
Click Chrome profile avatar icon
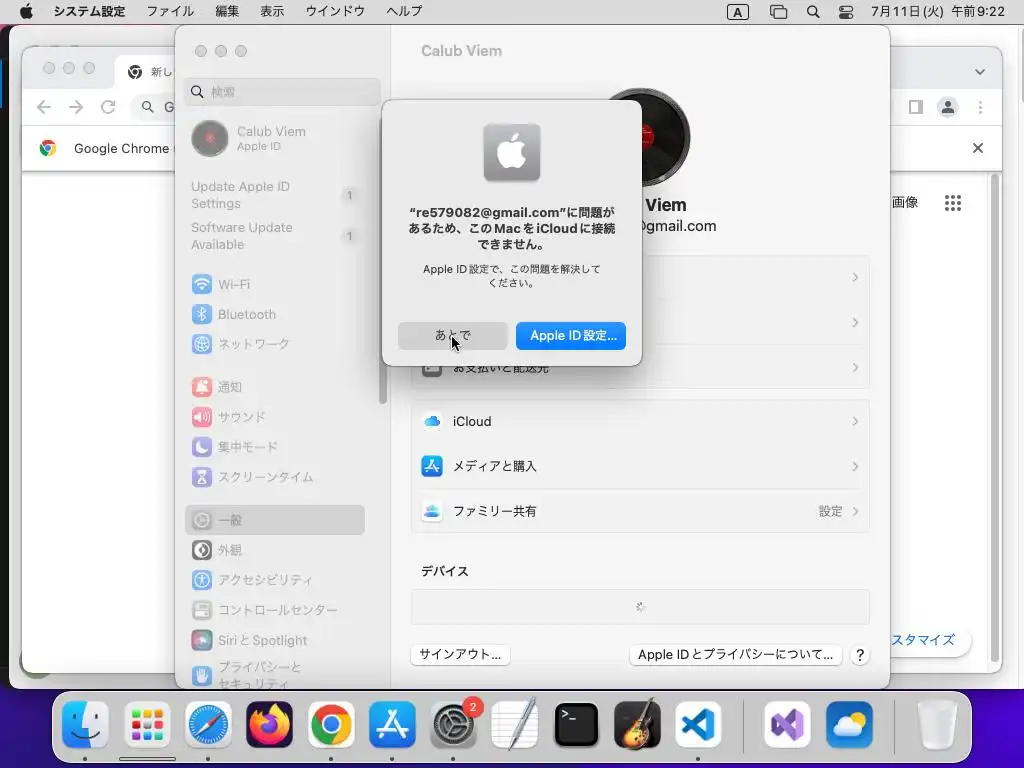click(948, 107)
